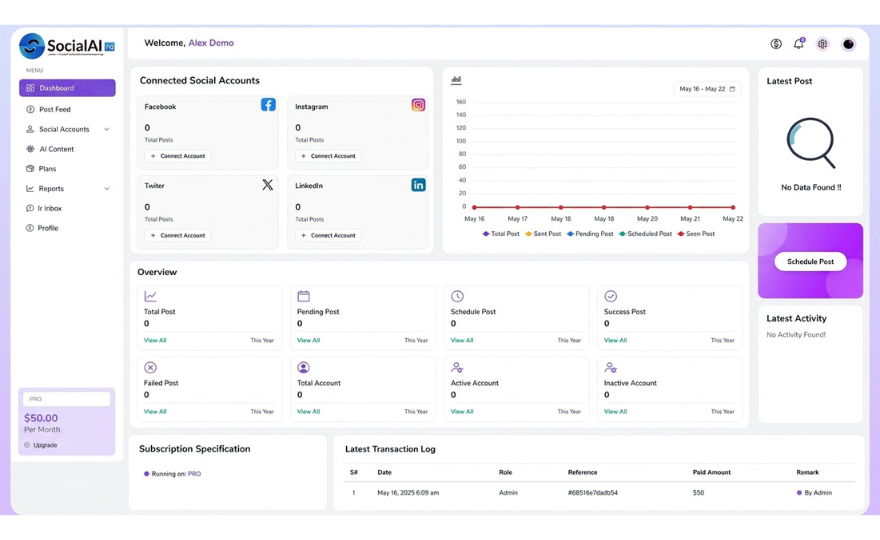The width and height of the screenshot is (880, 540).
Task: Toggle Sent Post legend series
Action: [x=543, y=234]
